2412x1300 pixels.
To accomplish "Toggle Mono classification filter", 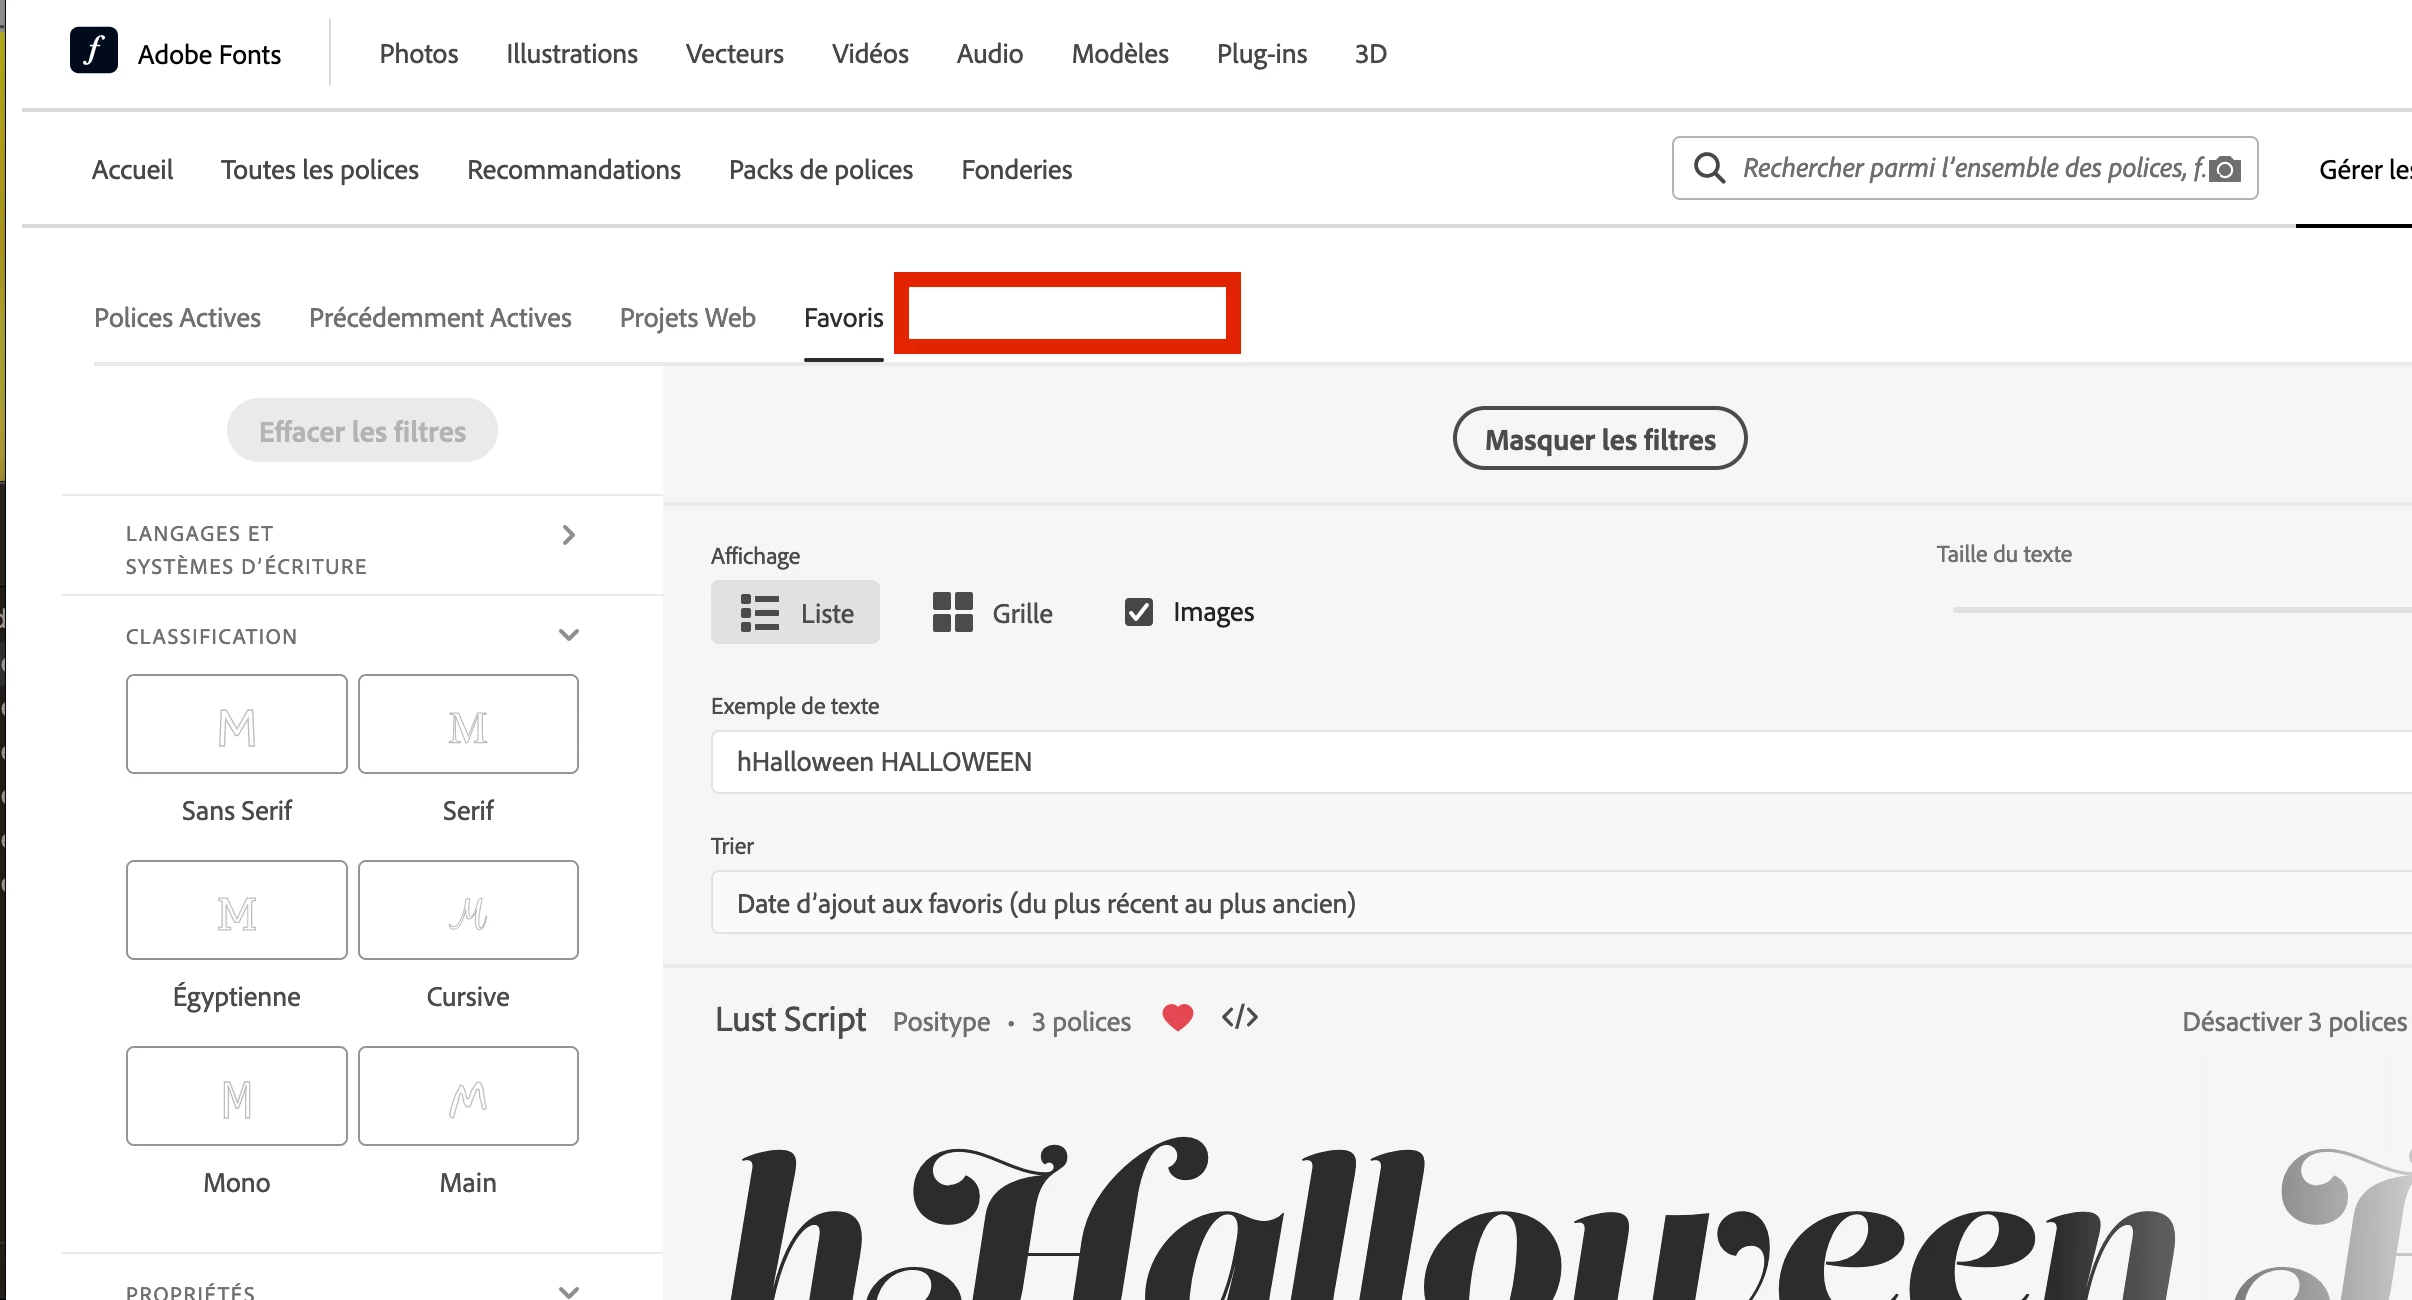I will (237, 1096).
